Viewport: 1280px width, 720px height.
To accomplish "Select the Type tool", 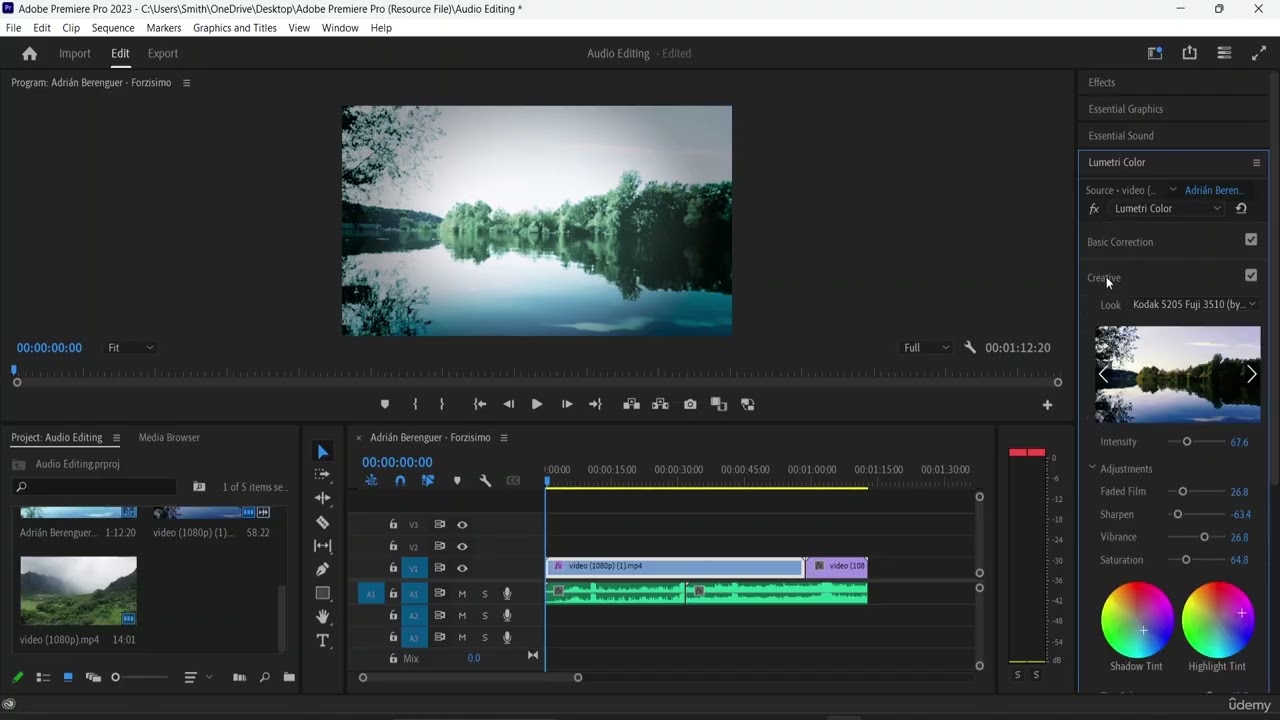I will (x=322, y=640).
